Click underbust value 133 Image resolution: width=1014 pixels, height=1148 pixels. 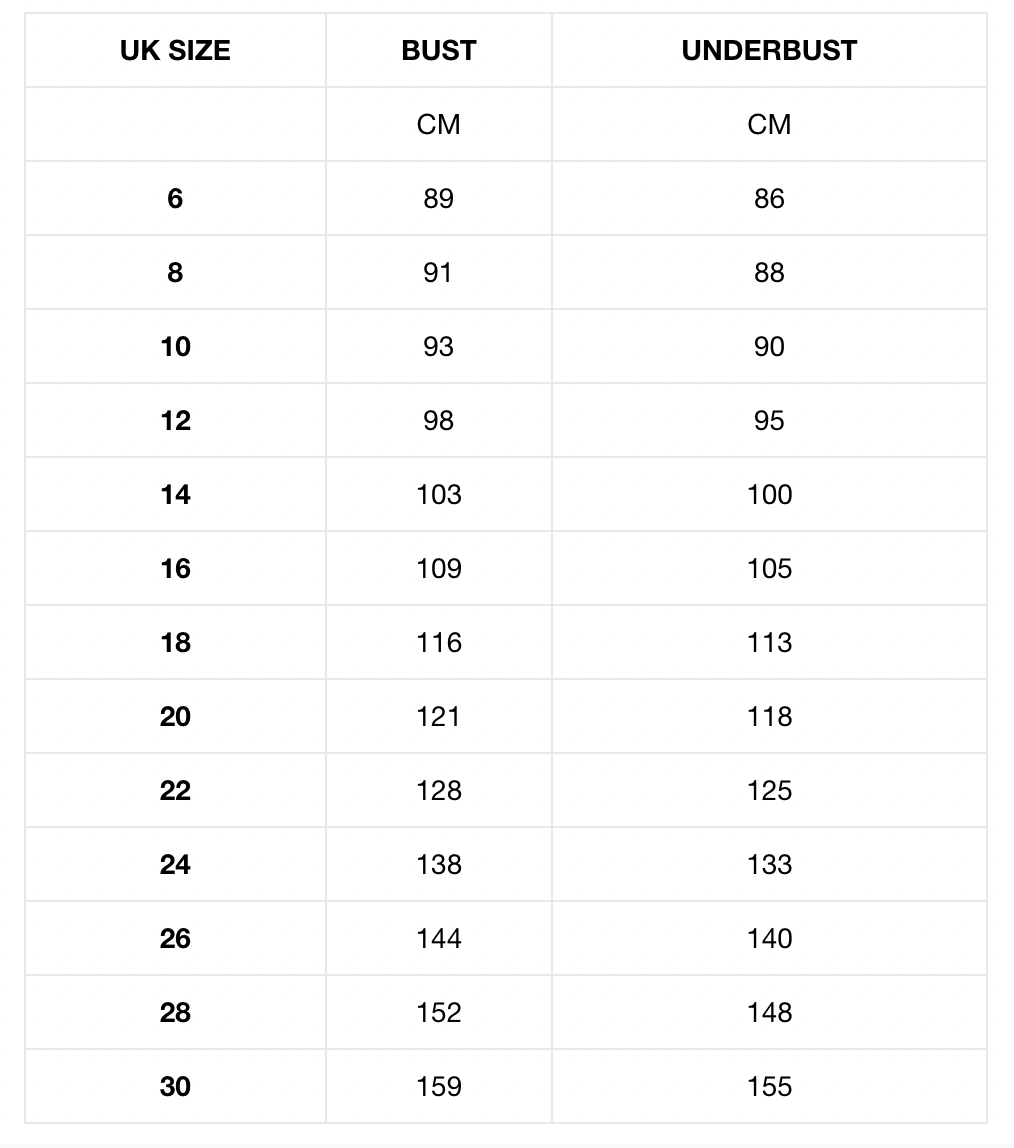click(769, 864)
